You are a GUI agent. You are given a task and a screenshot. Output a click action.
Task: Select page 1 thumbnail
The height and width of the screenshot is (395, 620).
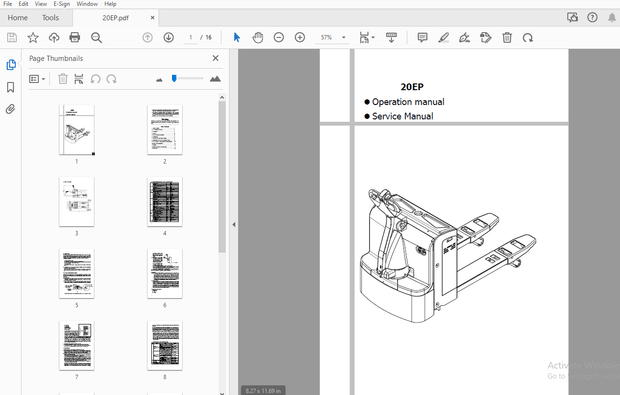click(77, 130)
